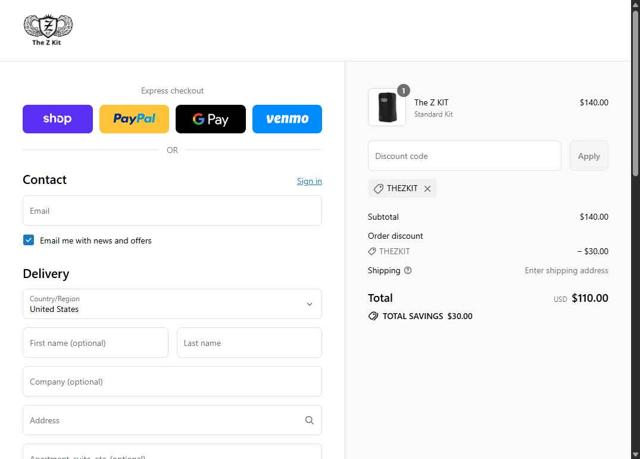
Task: Click the tag icon under Order discount
Action: coord(372,251)
